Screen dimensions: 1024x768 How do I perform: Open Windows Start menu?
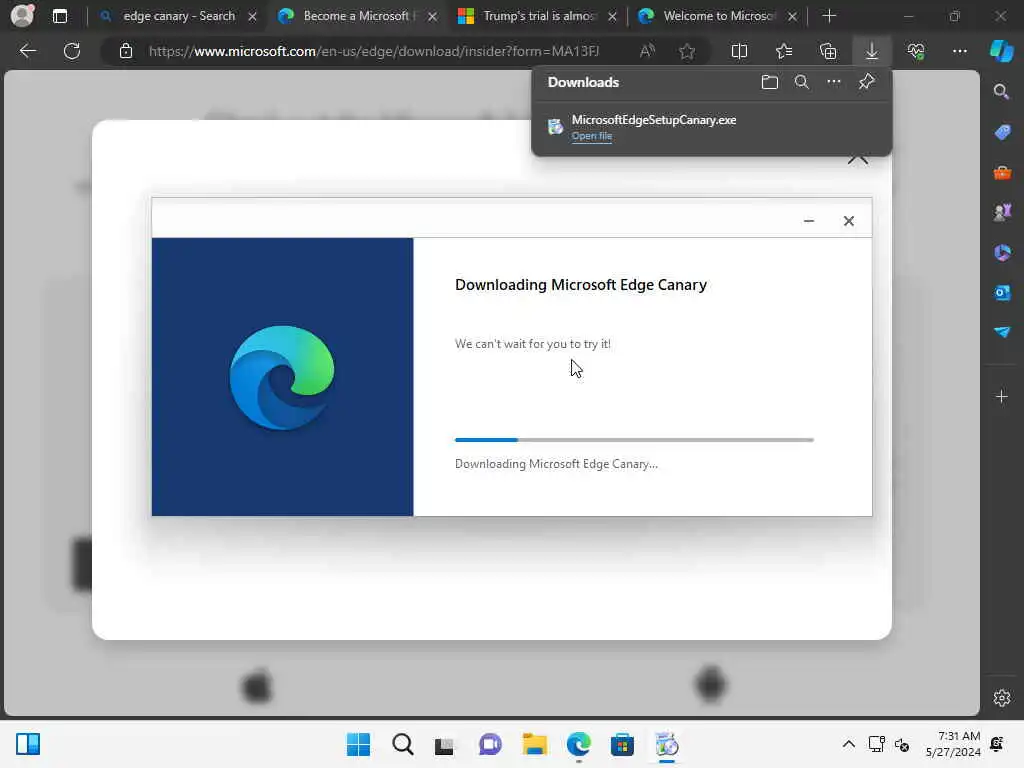point(359,744)
